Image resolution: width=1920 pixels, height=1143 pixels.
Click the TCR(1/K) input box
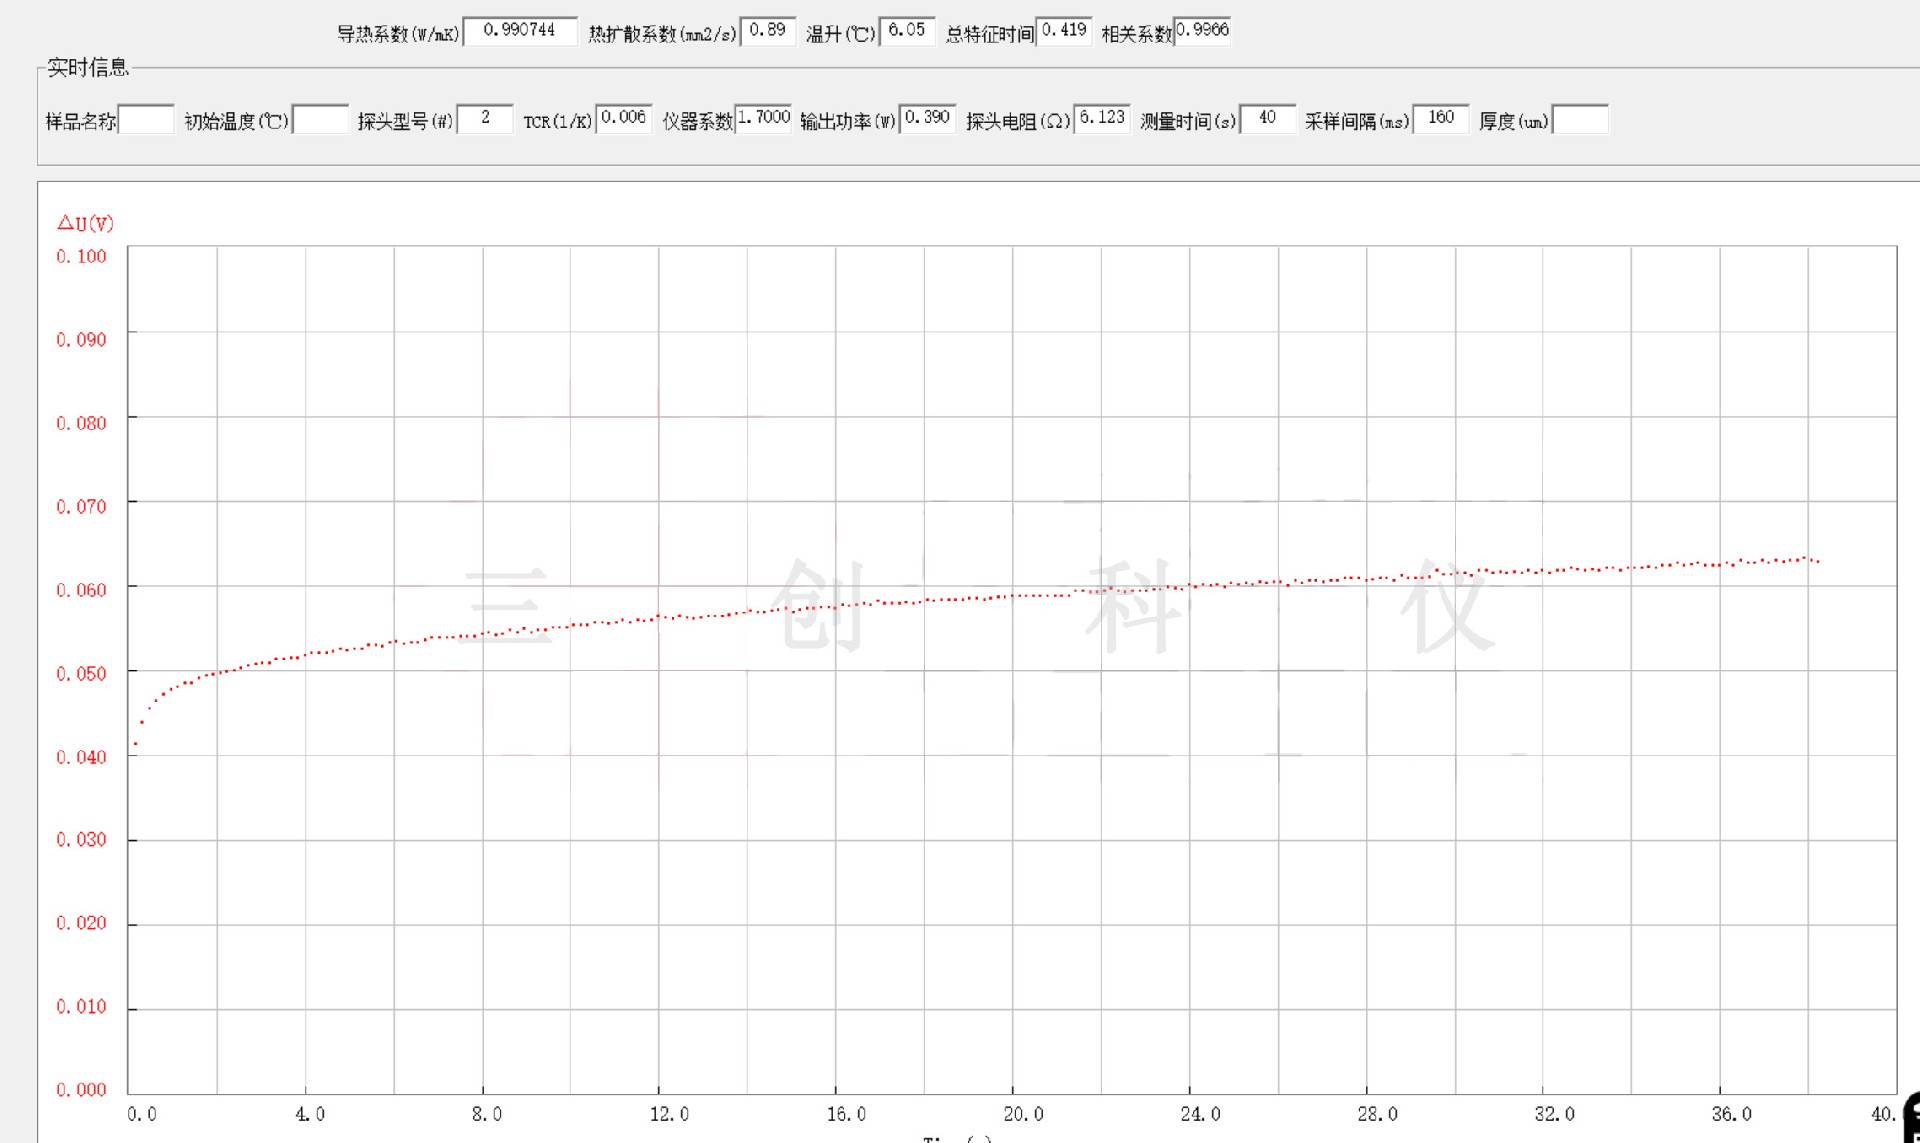624,118
